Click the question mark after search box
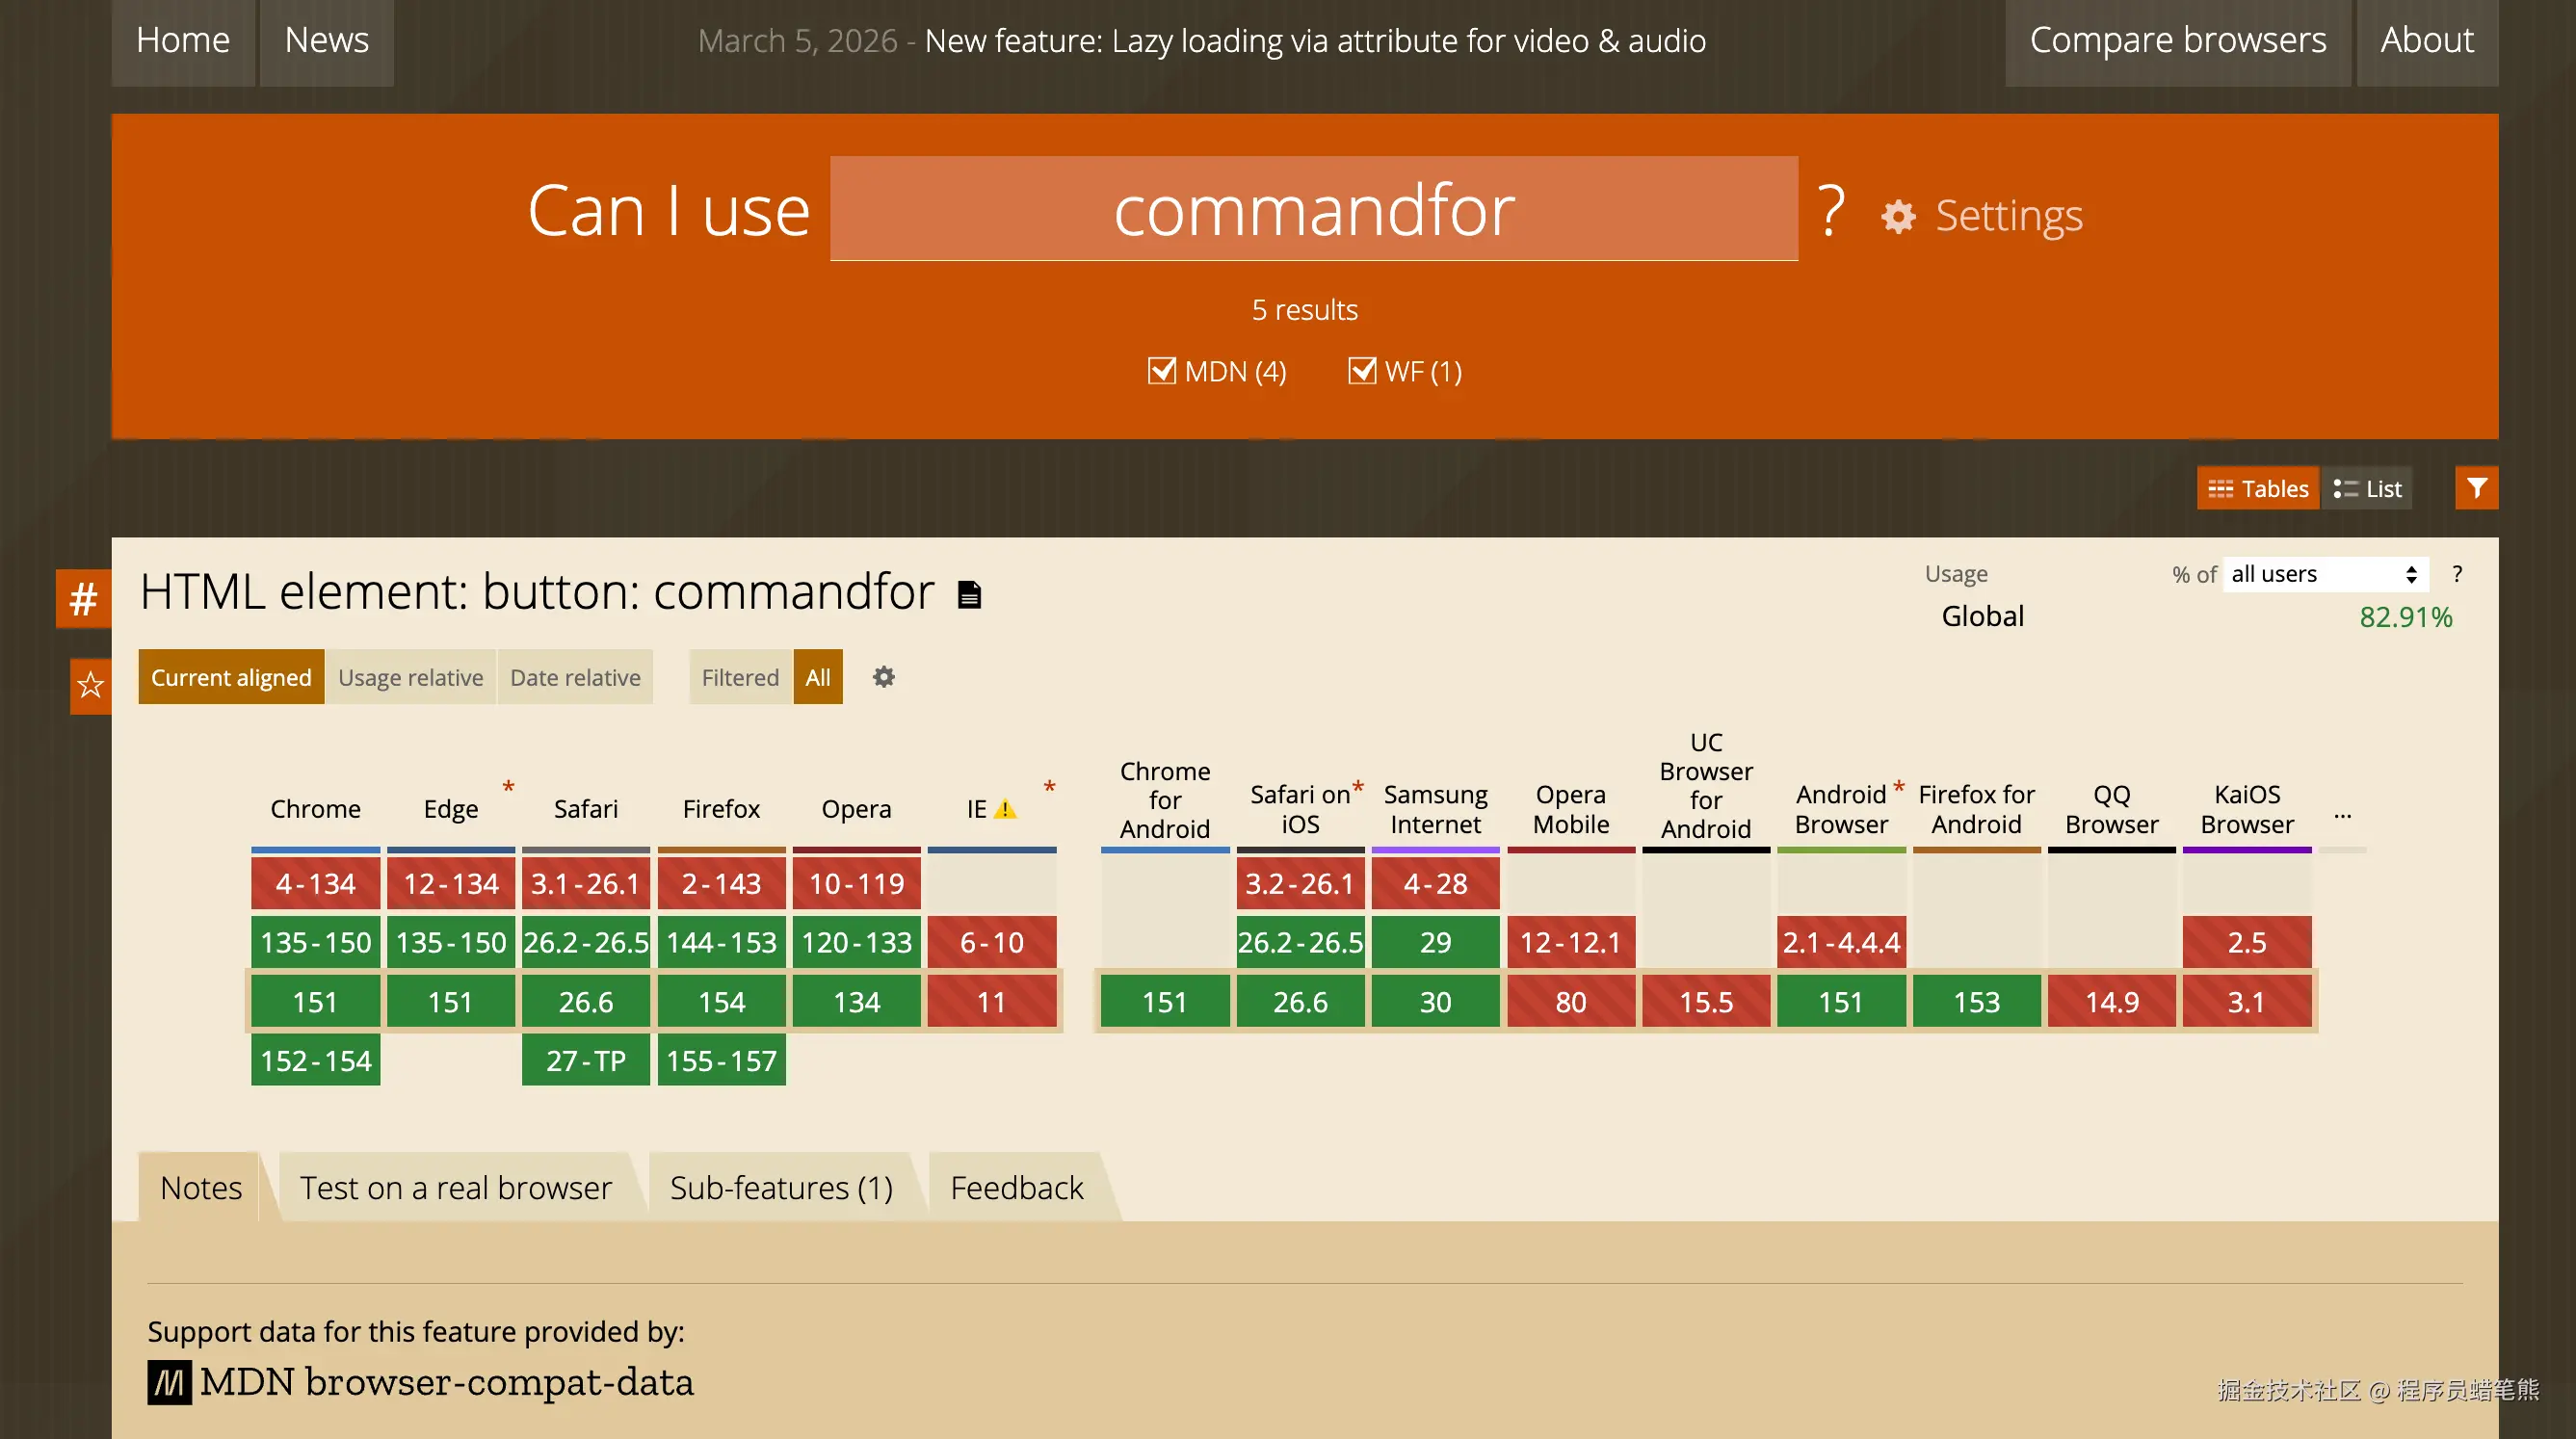 pos(1830,210)
